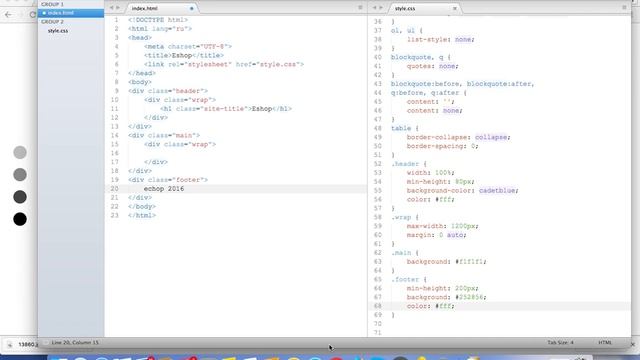Open tab list dropdown of left pane
The height and width of the screenshot is (360, 640).
point(360,7)
